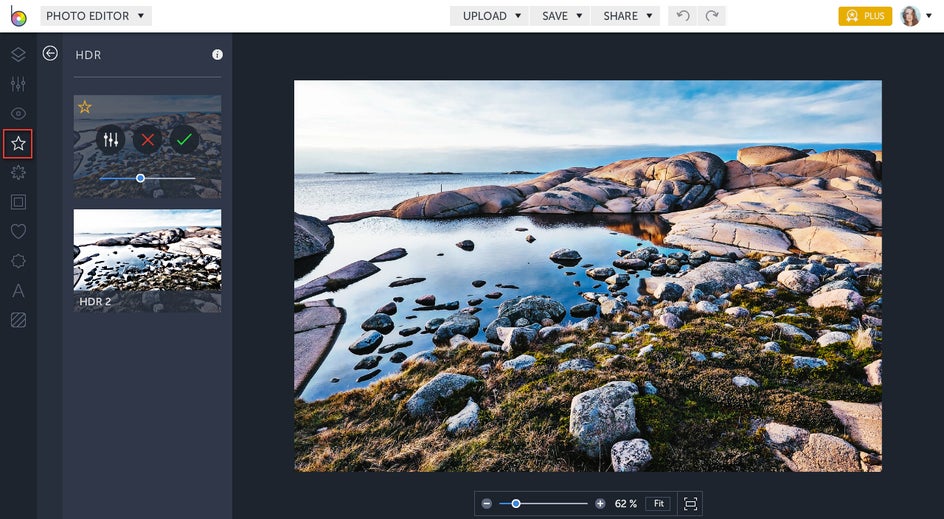Image resolution: width=944 pixels, height=519 pixels.
Task: Open the Upload dropdown menu
Action: (491, 16)
